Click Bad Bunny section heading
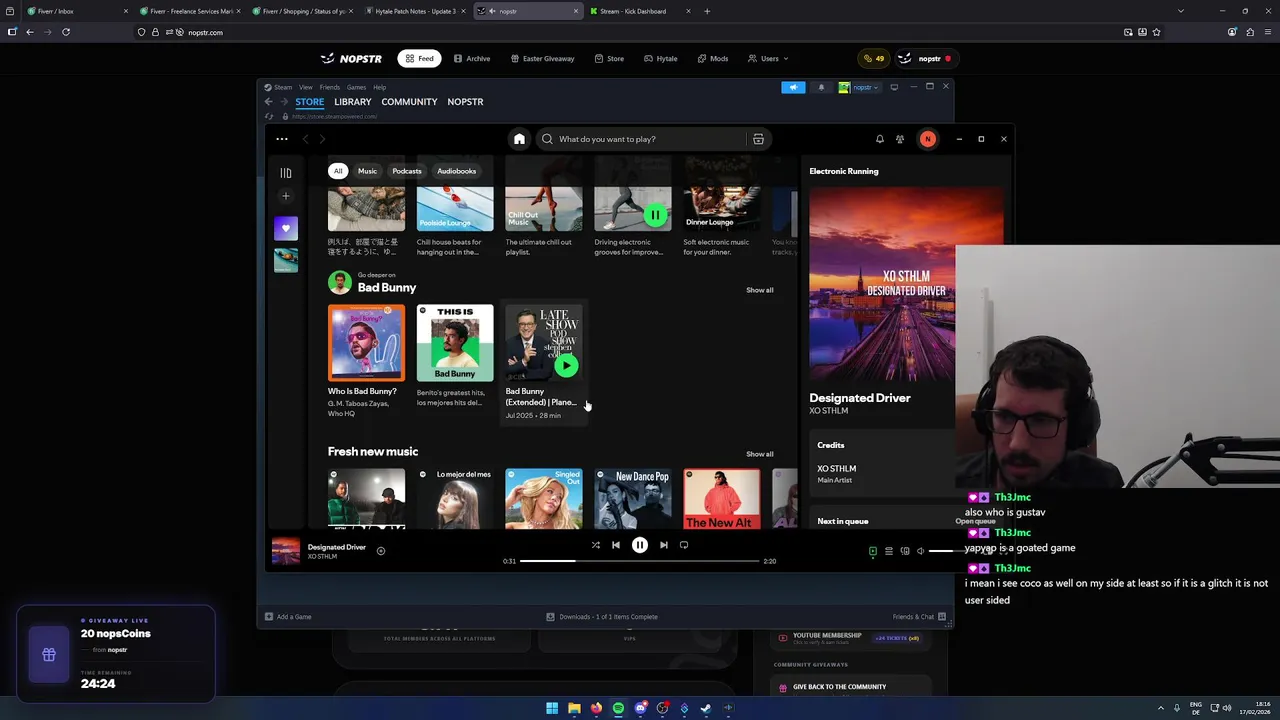The image size is (1280, 720). pos(387,287)
